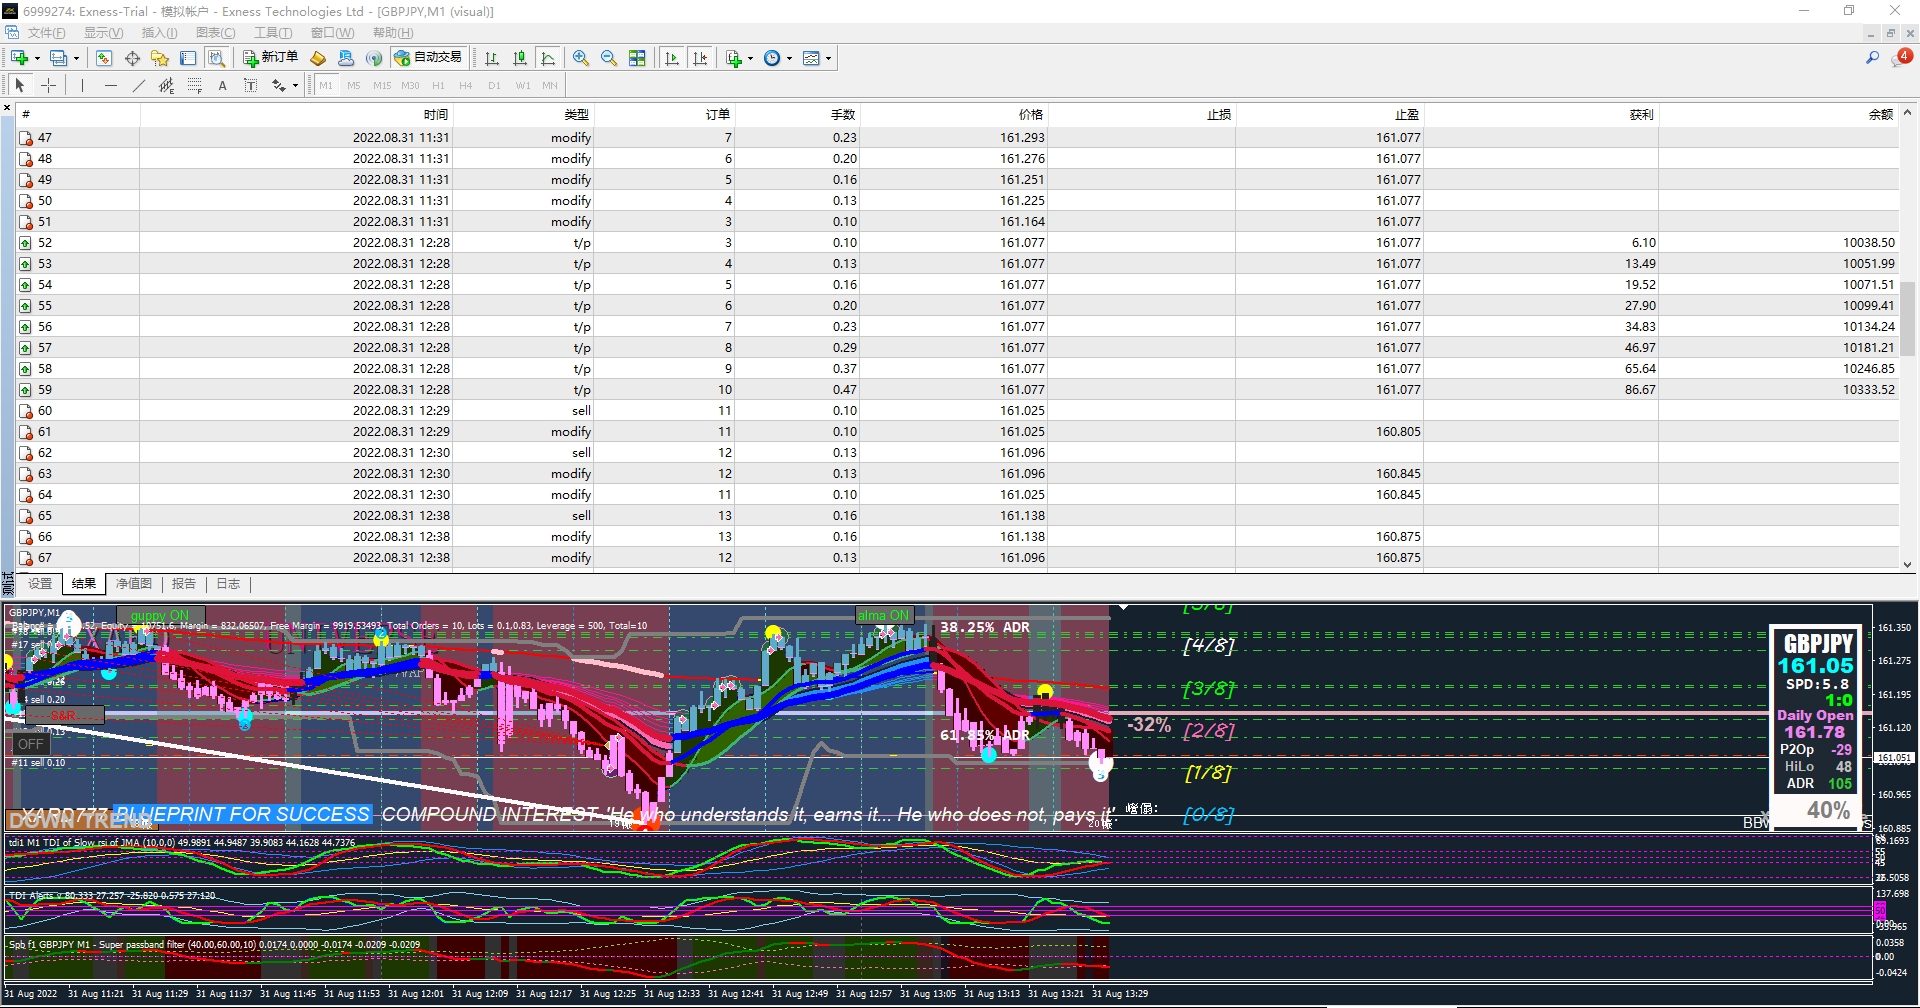Close the results panel with X
1920x1008 pixels.
[7, 108]
